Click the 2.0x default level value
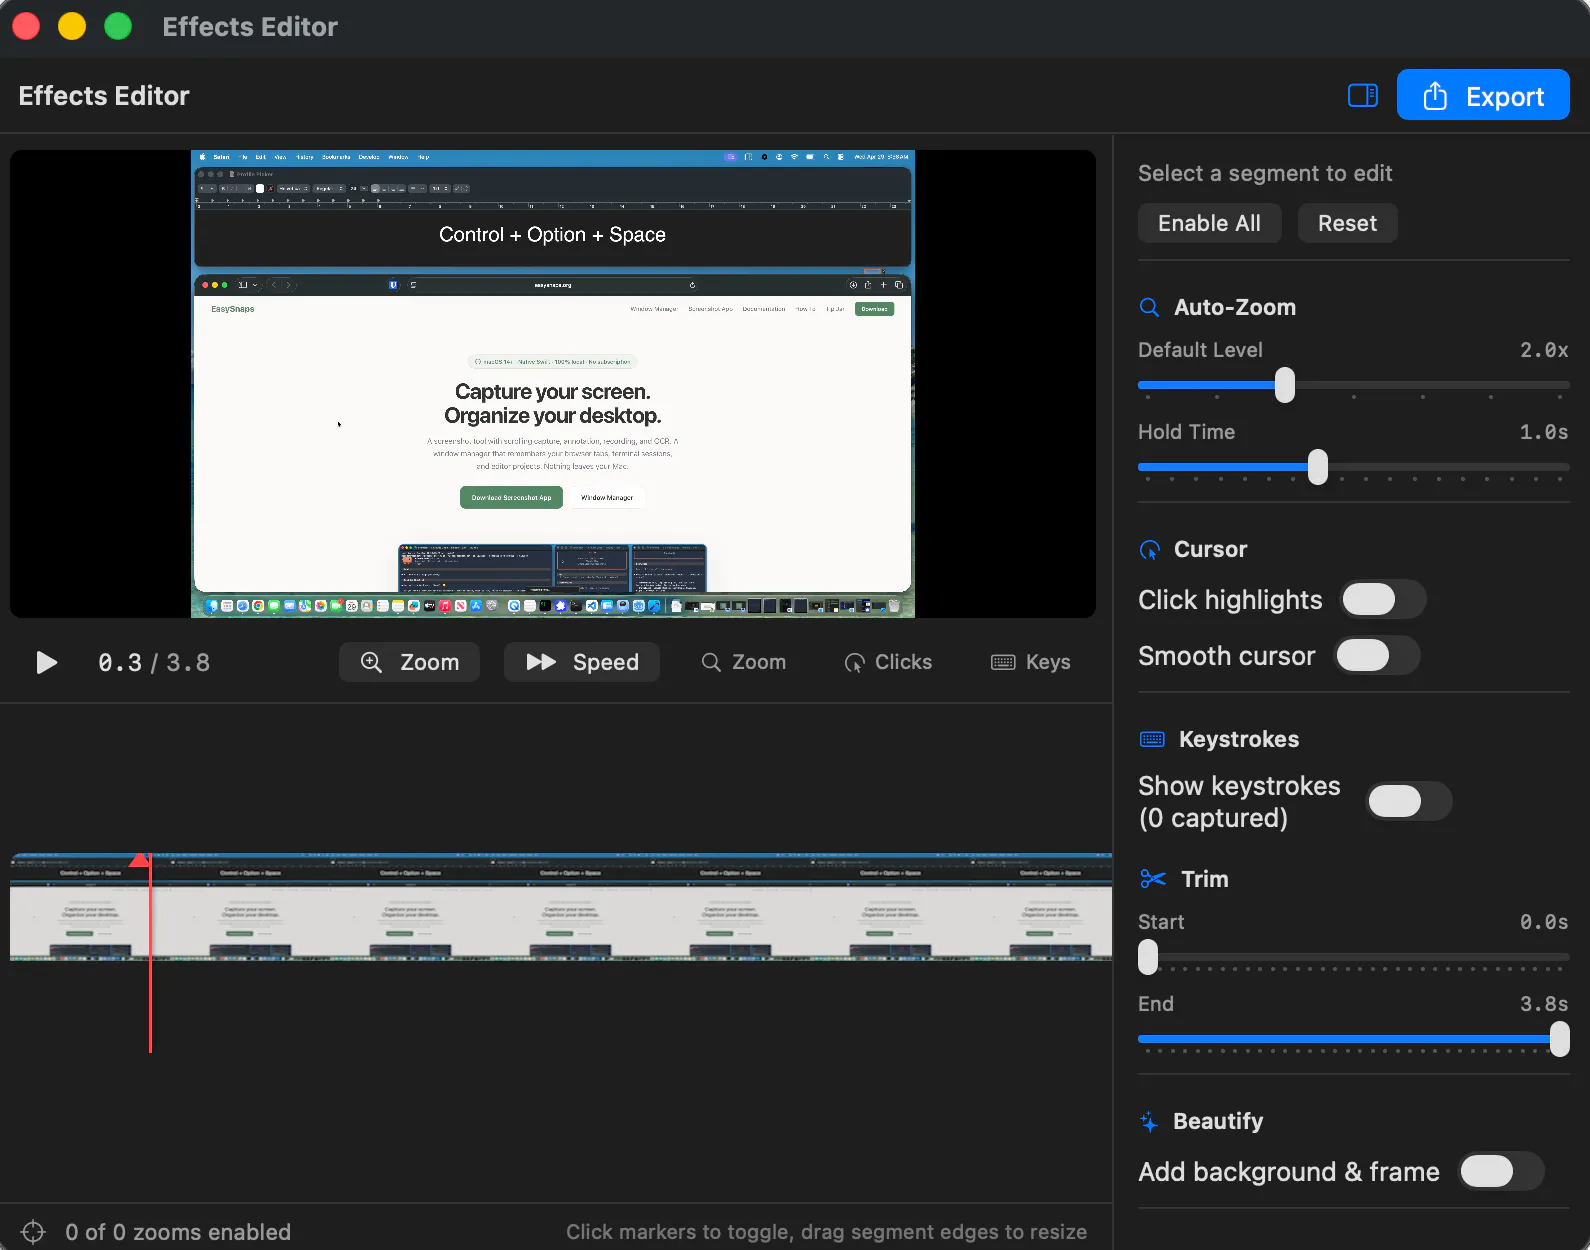 (x=1544, y=350)
